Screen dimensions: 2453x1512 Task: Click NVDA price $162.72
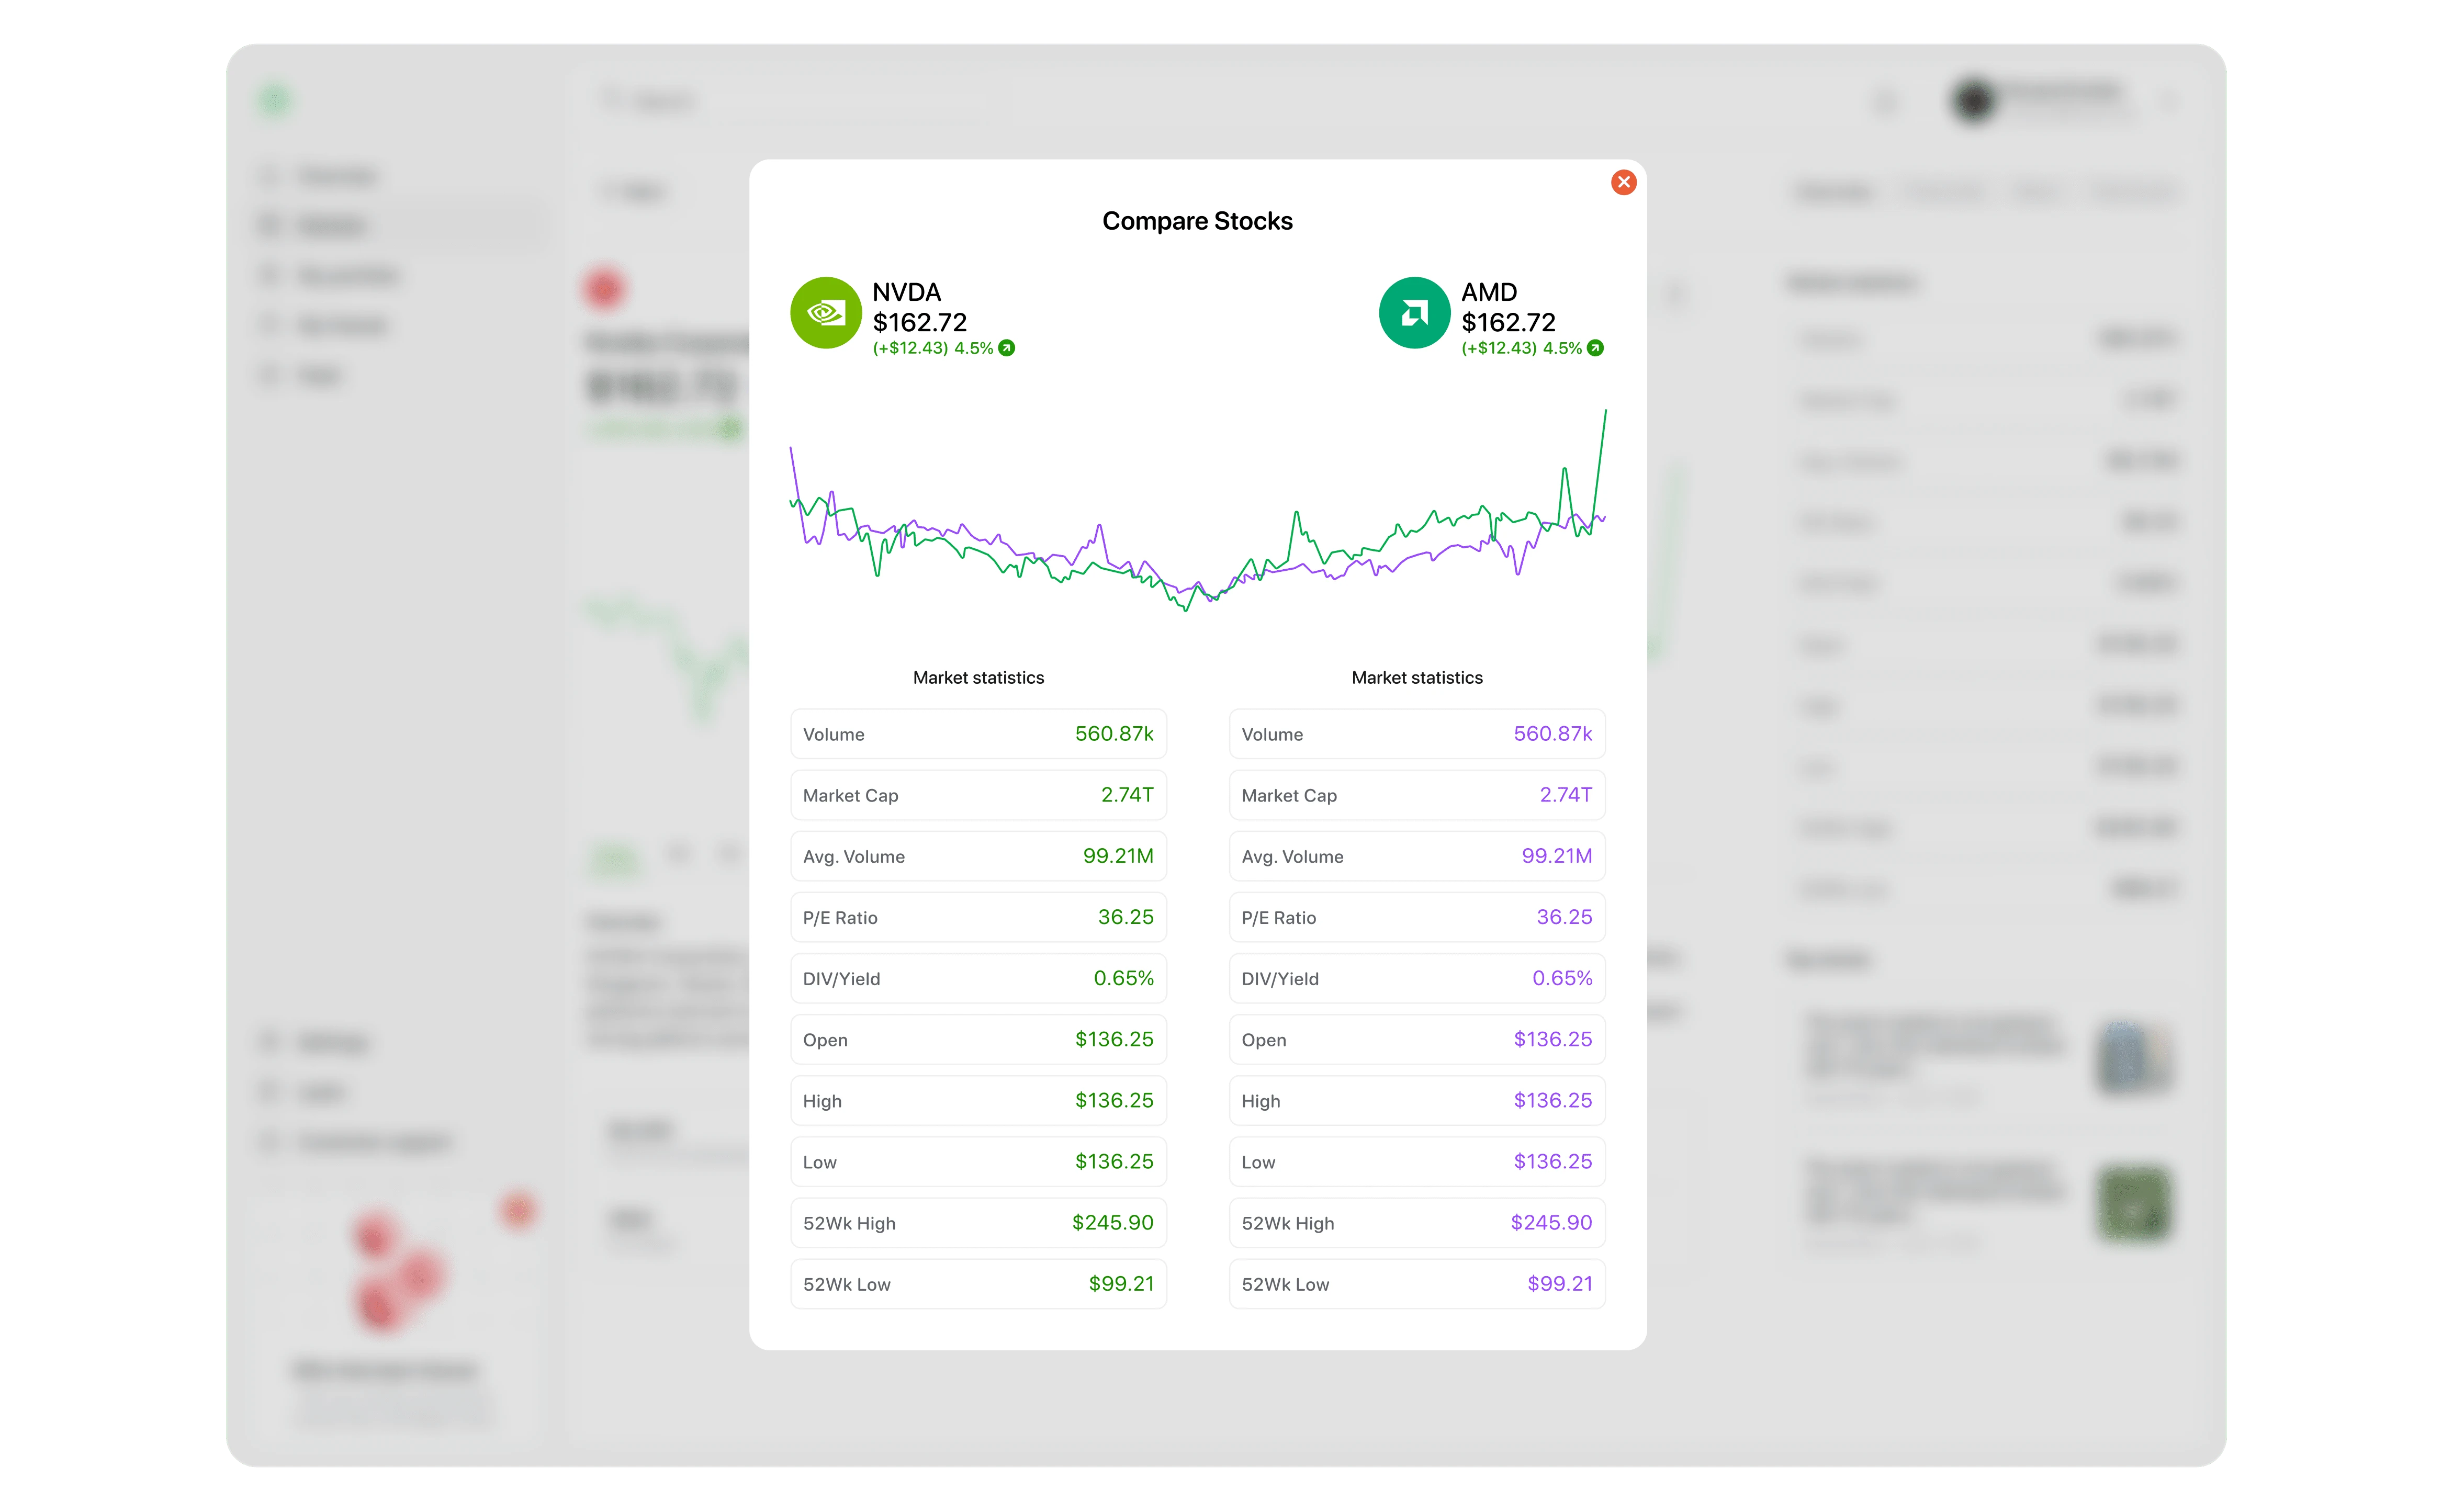(x=919, y=322)
